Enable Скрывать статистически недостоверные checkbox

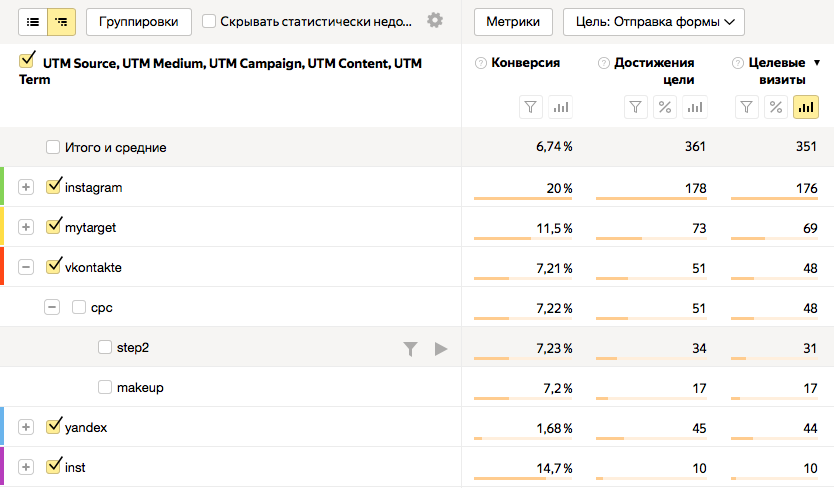209,21
